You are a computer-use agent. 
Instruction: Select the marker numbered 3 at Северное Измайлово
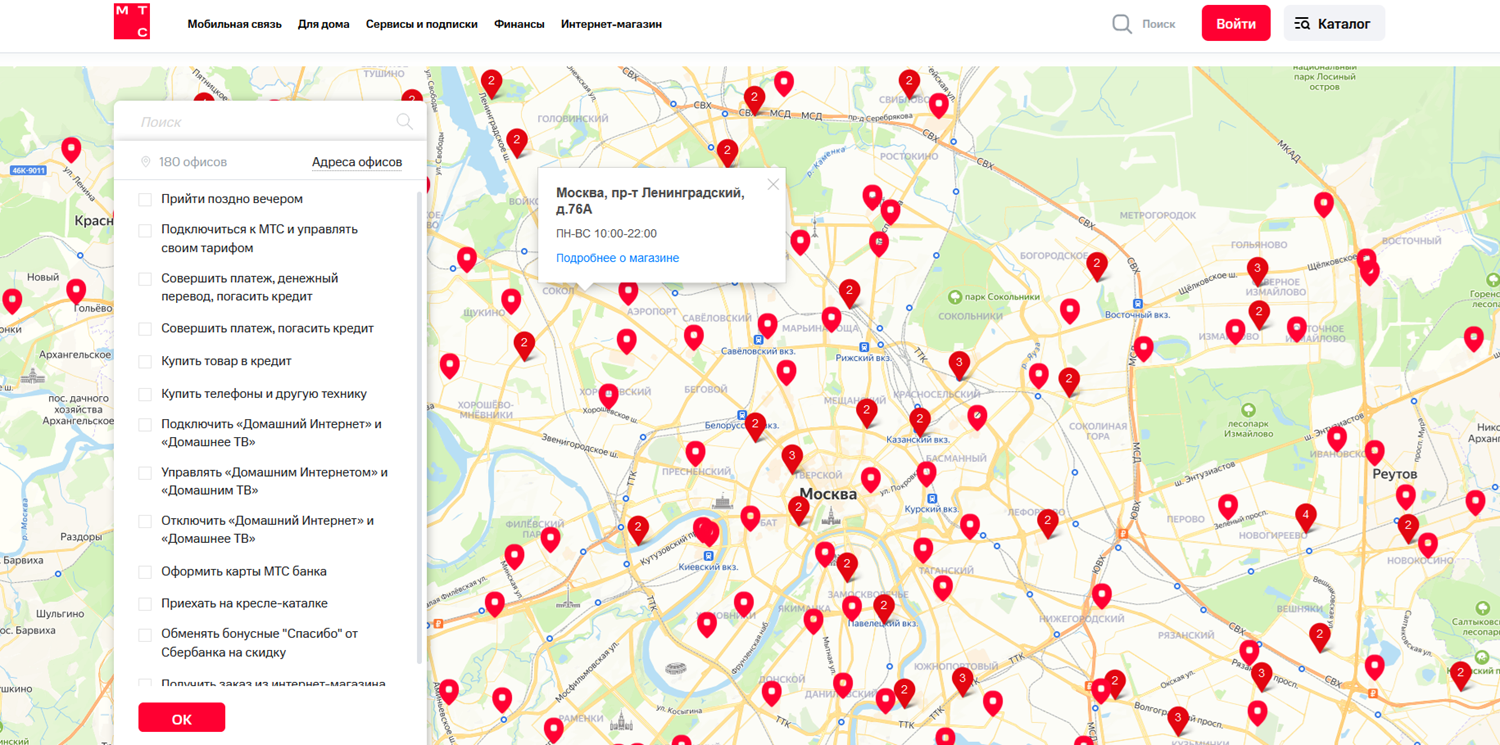click(1258, 270)
